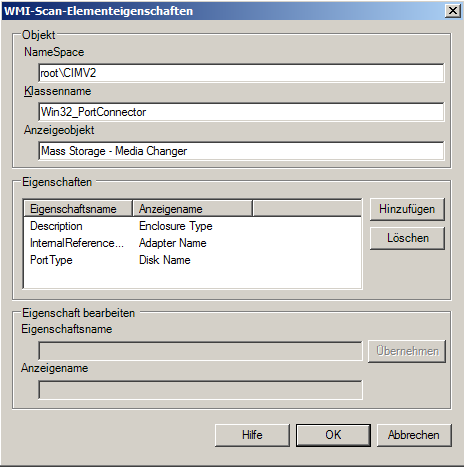Click the Hinzufügen button

[407, 209]
